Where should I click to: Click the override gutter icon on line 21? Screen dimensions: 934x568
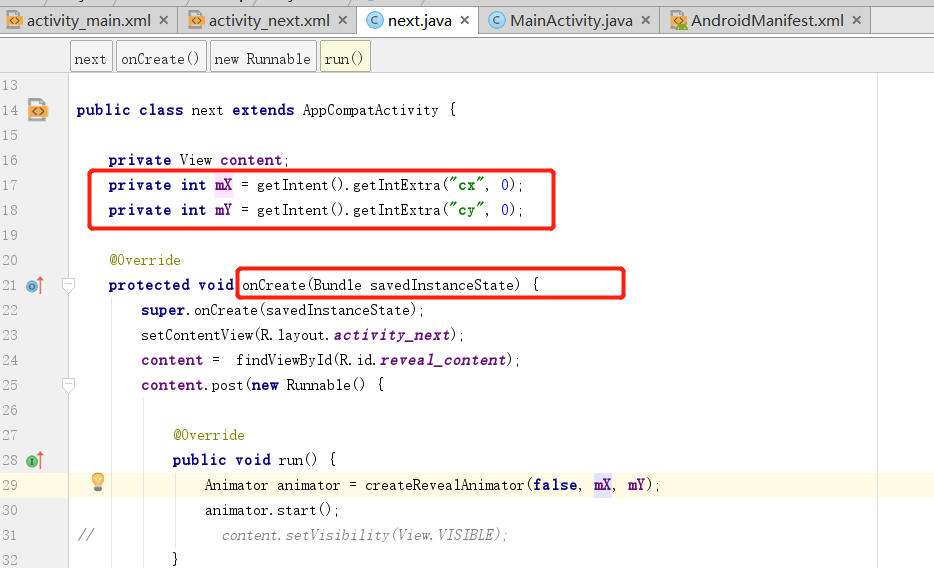[35, 286]
